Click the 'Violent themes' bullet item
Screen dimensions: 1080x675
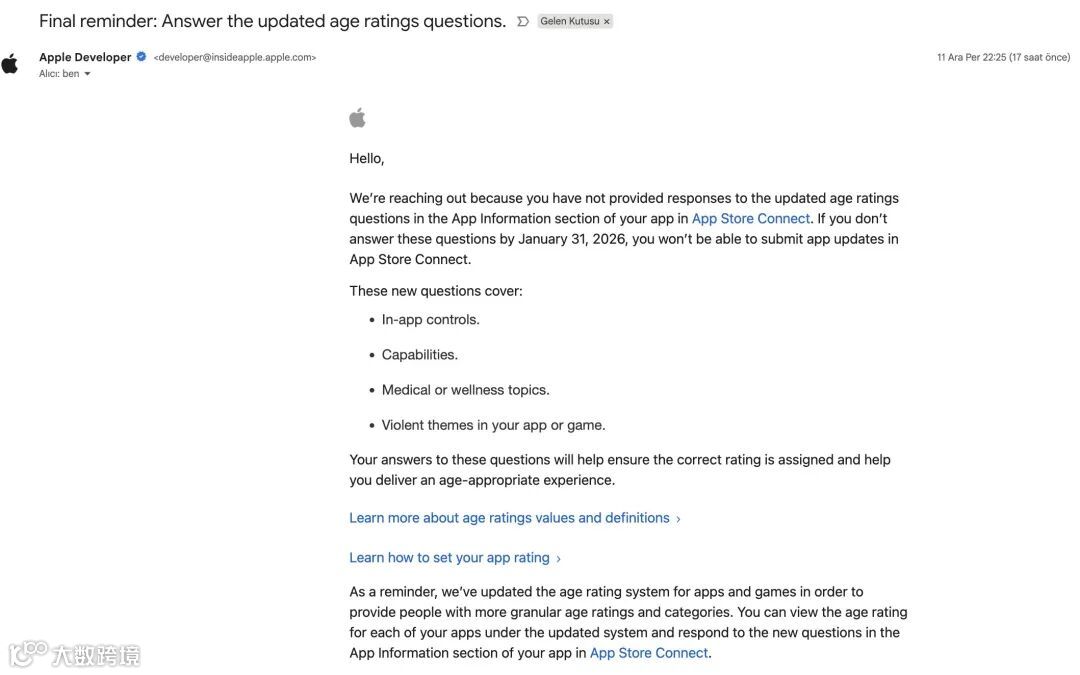click(x=493, y=425)
